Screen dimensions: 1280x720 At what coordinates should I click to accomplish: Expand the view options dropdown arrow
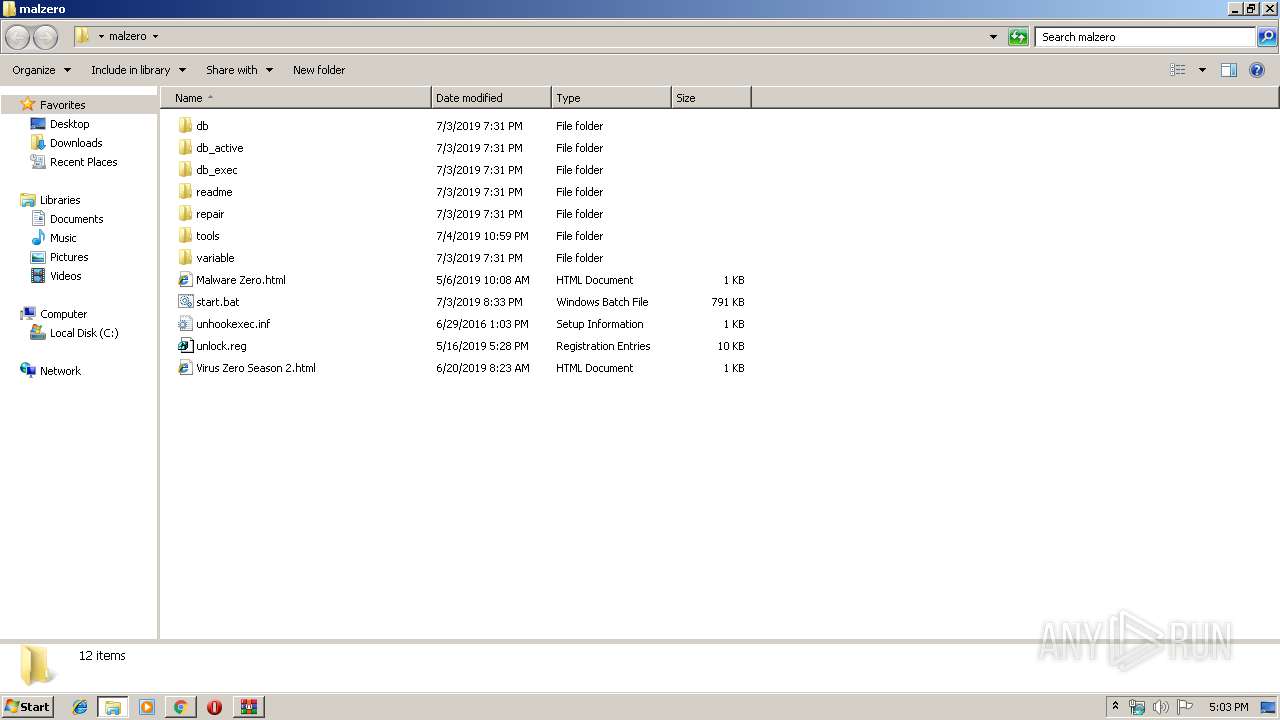[1202, 70]
